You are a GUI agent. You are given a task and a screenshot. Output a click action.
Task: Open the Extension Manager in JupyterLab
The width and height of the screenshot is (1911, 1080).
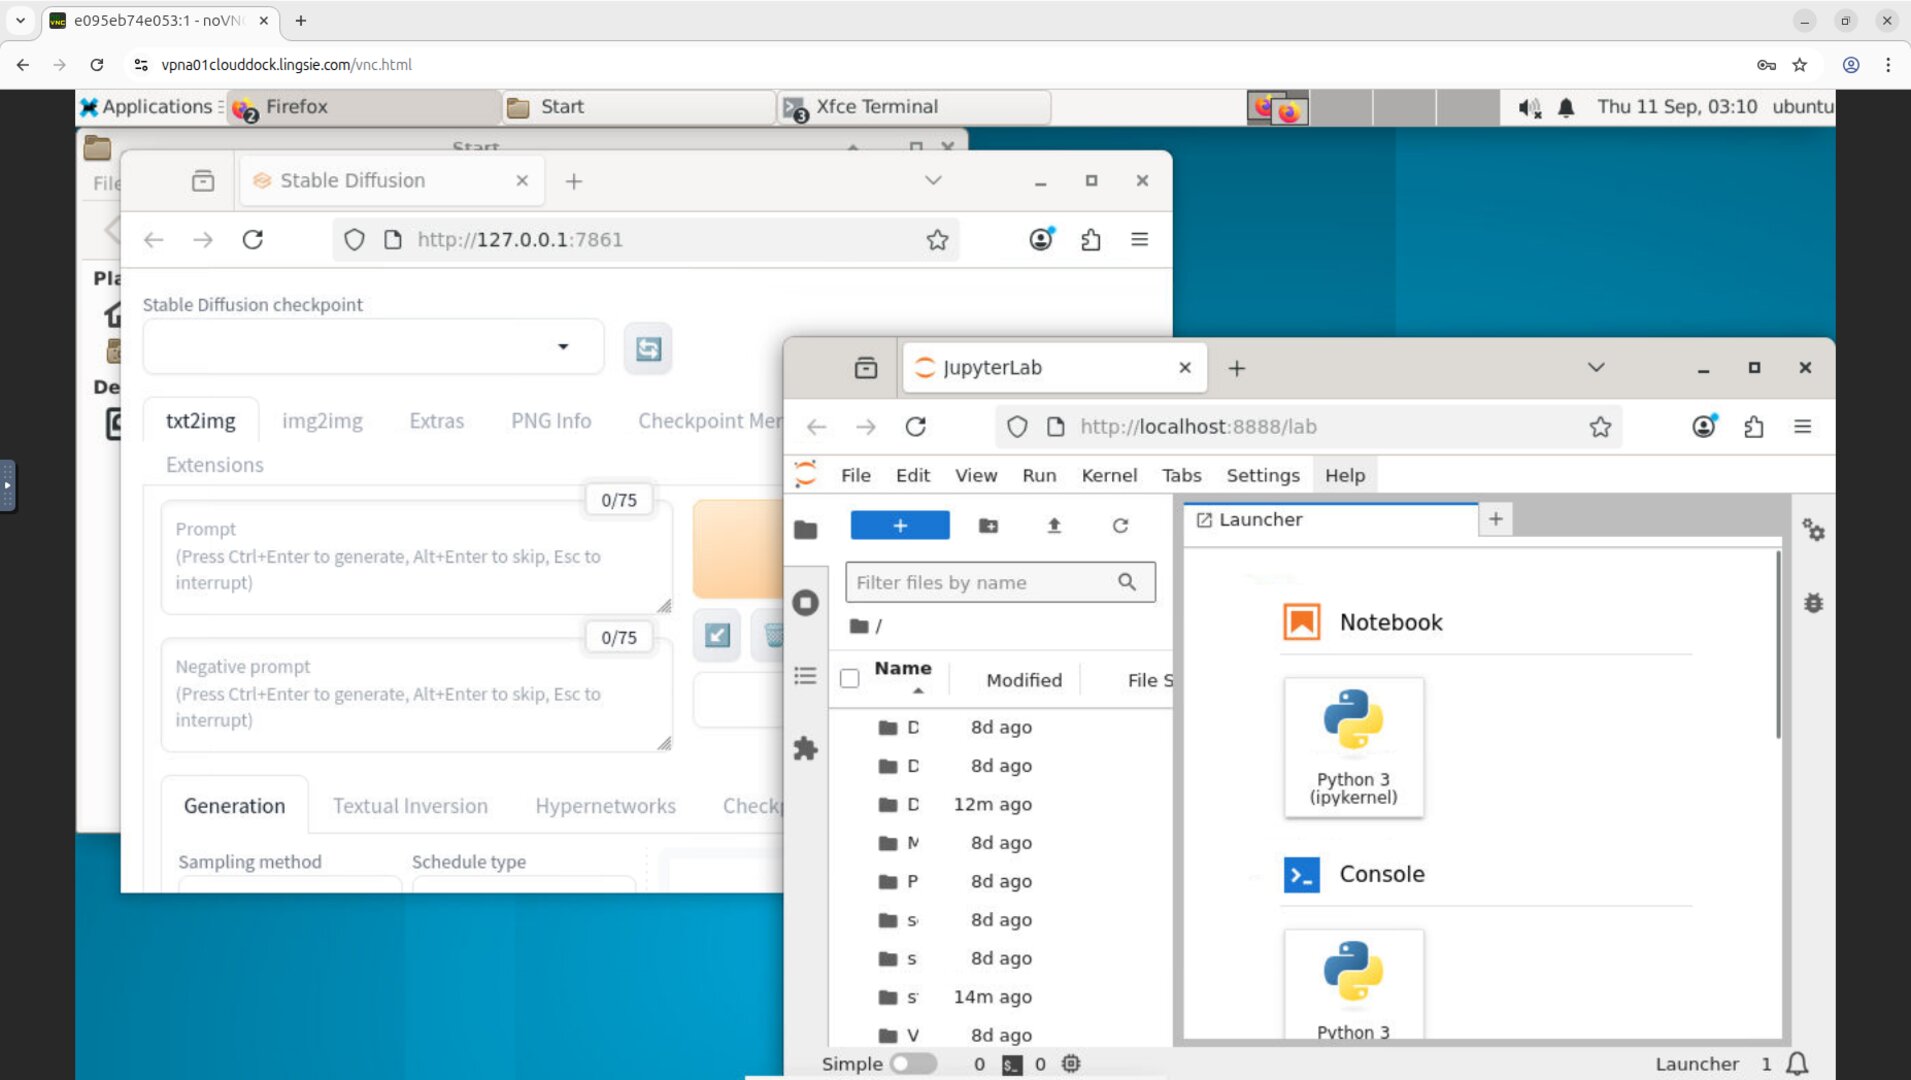(806, 749)
